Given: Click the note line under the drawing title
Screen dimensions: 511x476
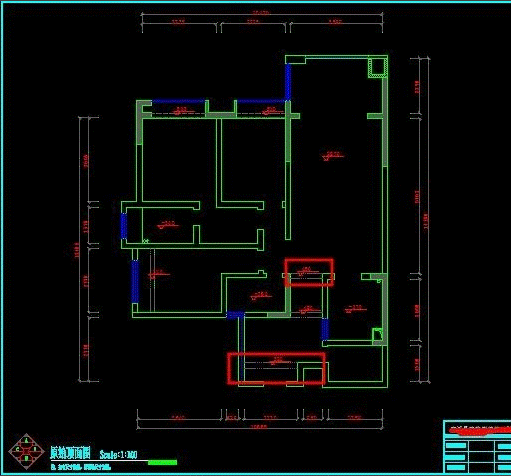Looking at the screenshot, I should click(80, 467).
